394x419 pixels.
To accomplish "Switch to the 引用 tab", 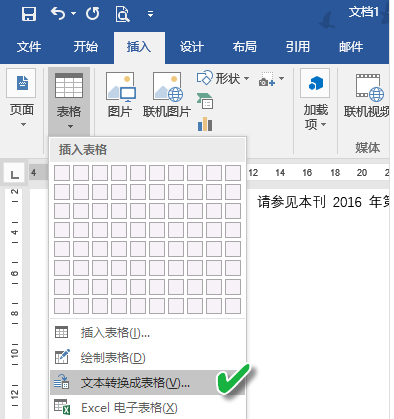I will 298,47.
